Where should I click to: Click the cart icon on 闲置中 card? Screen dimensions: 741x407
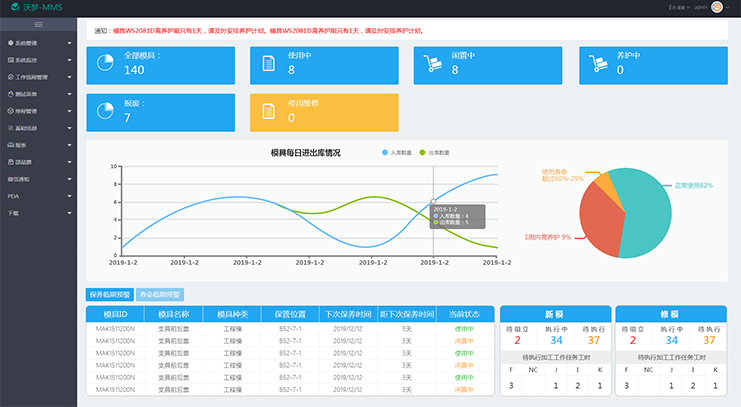[433, 63]
